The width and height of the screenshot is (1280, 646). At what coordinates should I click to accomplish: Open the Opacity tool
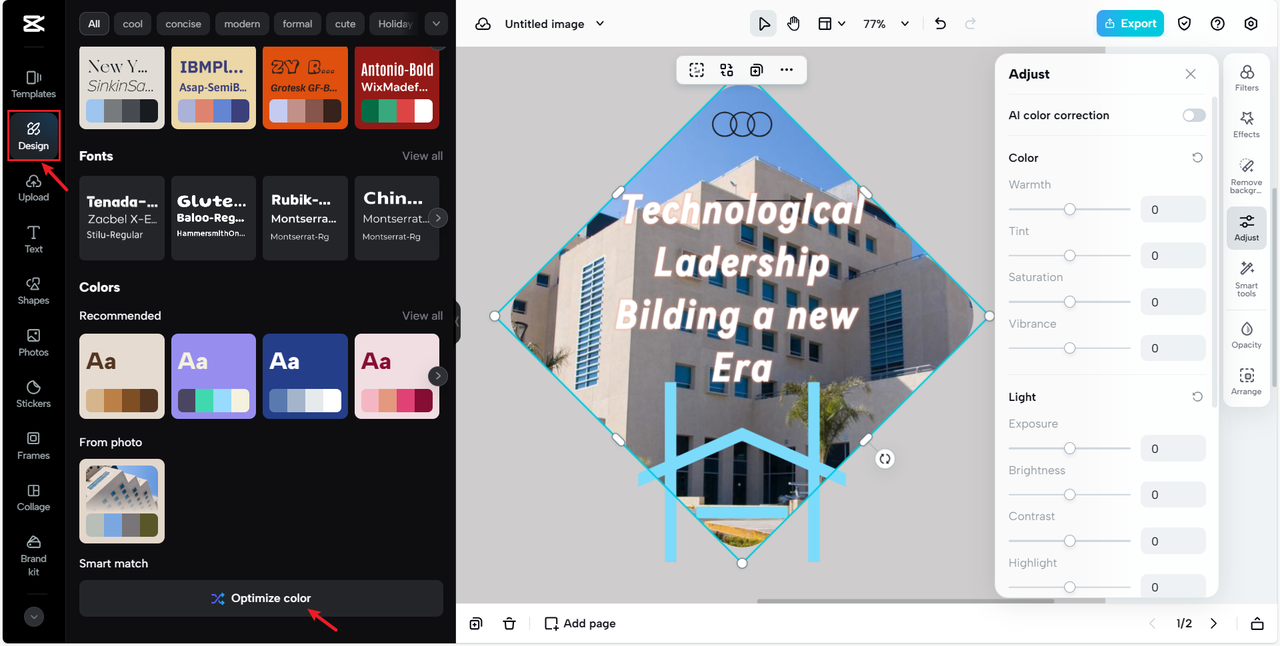point(1247,335)
